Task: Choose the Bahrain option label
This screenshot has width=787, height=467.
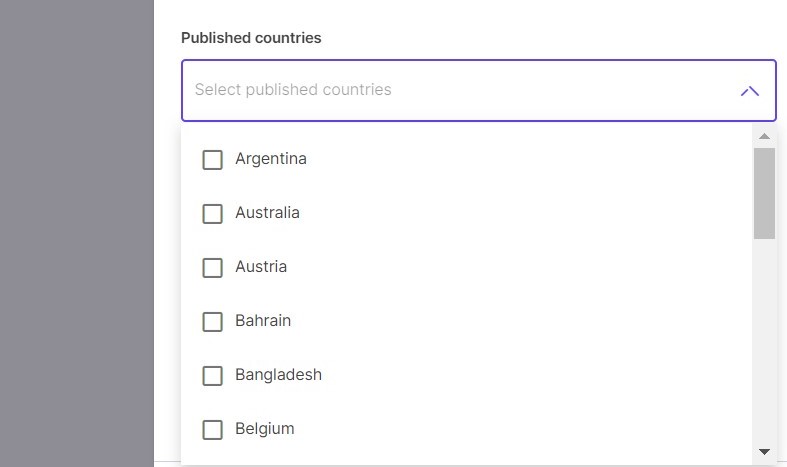Action: 263,320
